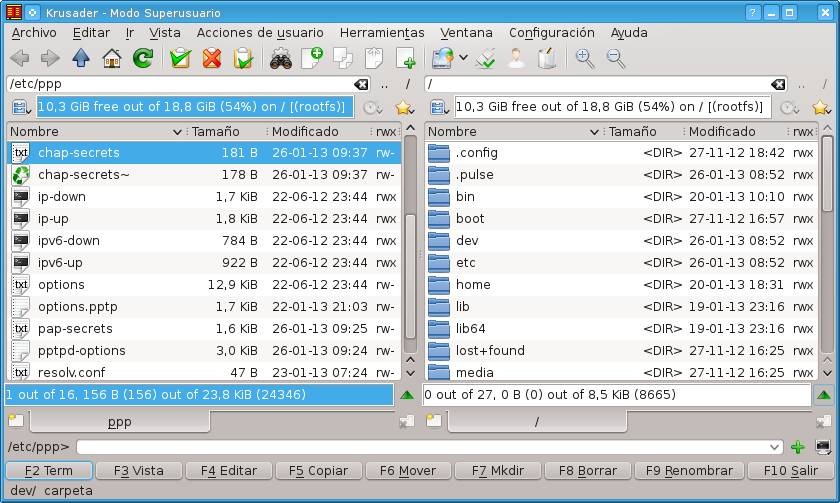Viewport: 840px width, 503px height.
Task: Reload the panel with green refresh icon
Action: pyautogui.click(x=143, y=58)
